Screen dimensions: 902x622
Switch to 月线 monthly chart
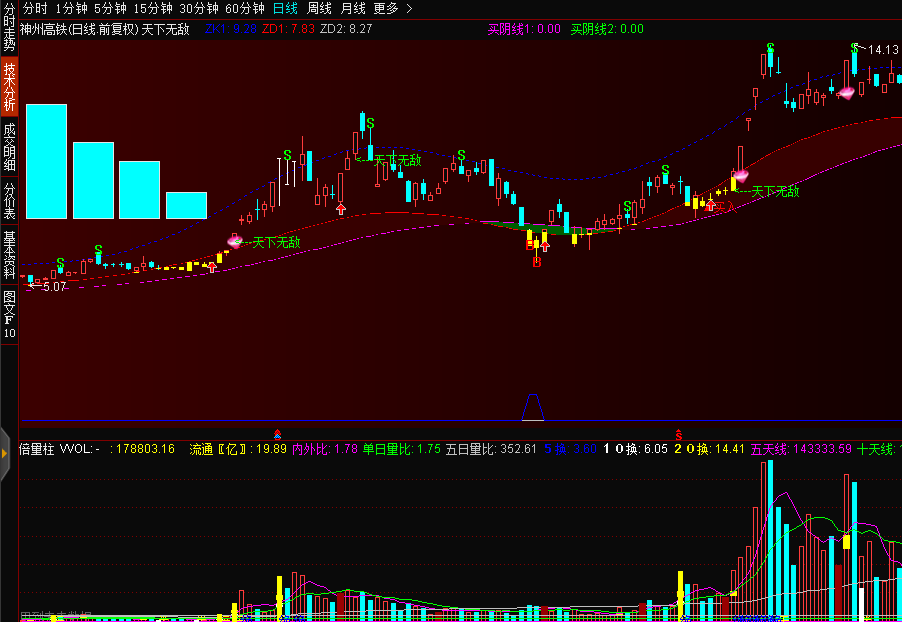[x=353, y=9]
